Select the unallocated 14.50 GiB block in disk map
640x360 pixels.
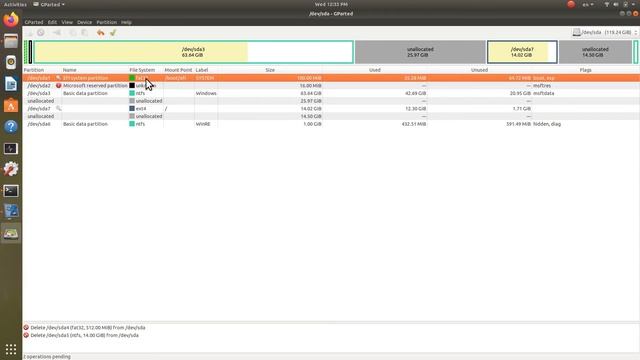pyautogui.click(x=595, y=52)
